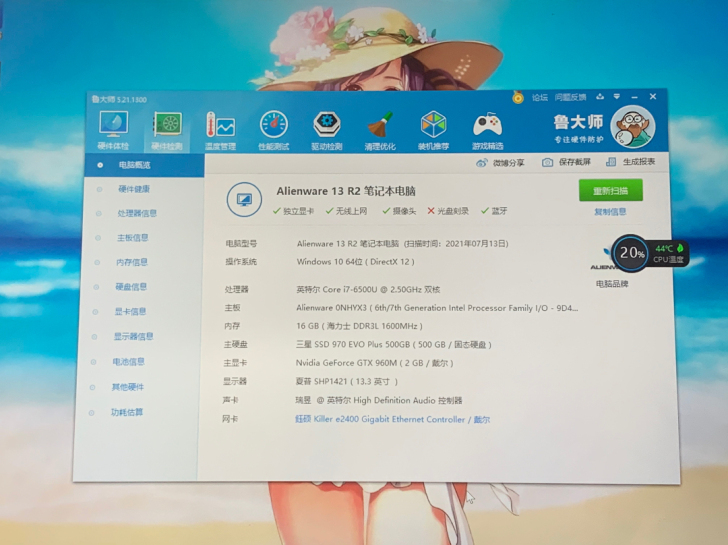
Task: Click 三星 SSD 970 EVO Plus 500GB value
Action: coord(394,344)
